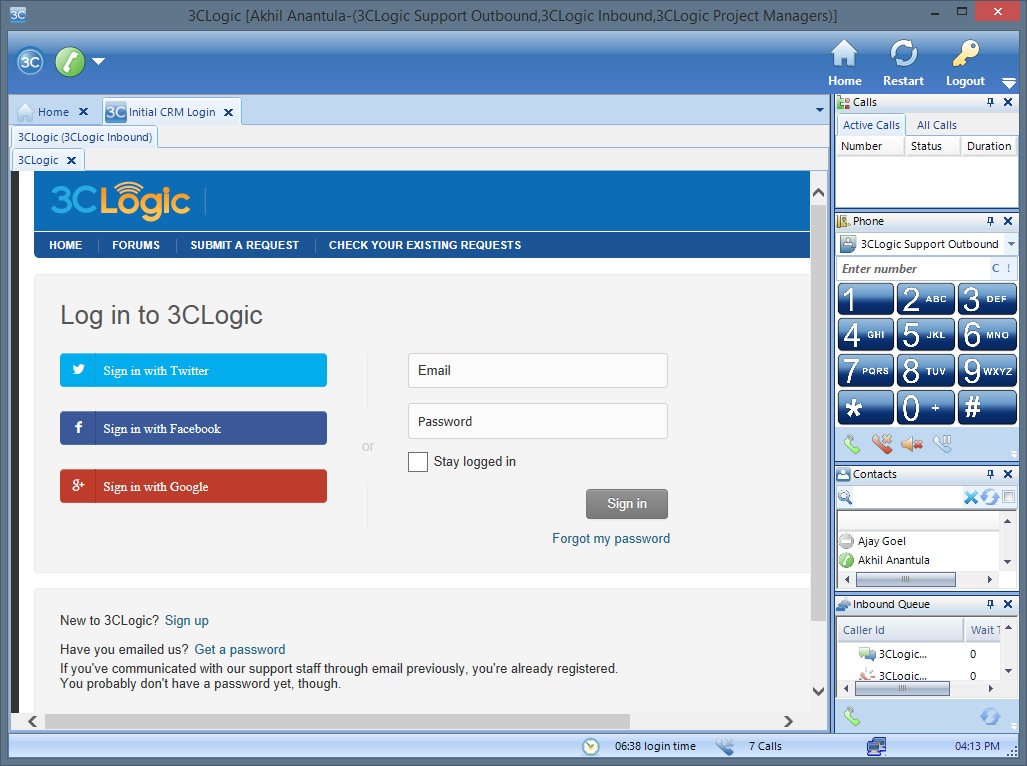Screen dimensions: 1027x766
Task: Pin the Calls panel
Action: [x=990, y=103]
